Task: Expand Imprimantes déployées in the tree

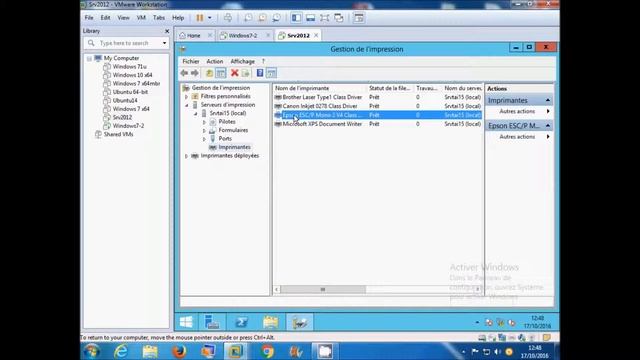Action: [x=187, y=156]
